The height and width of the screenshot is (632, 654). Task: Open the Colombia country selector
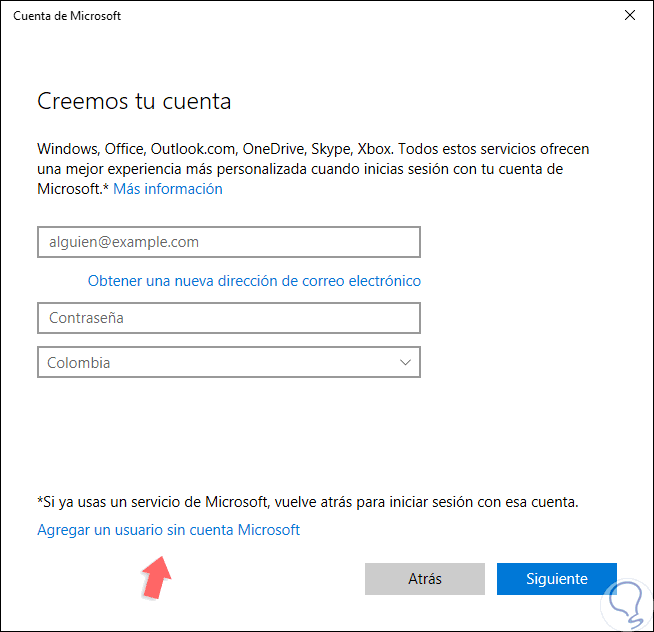click(x=228, y=362)
